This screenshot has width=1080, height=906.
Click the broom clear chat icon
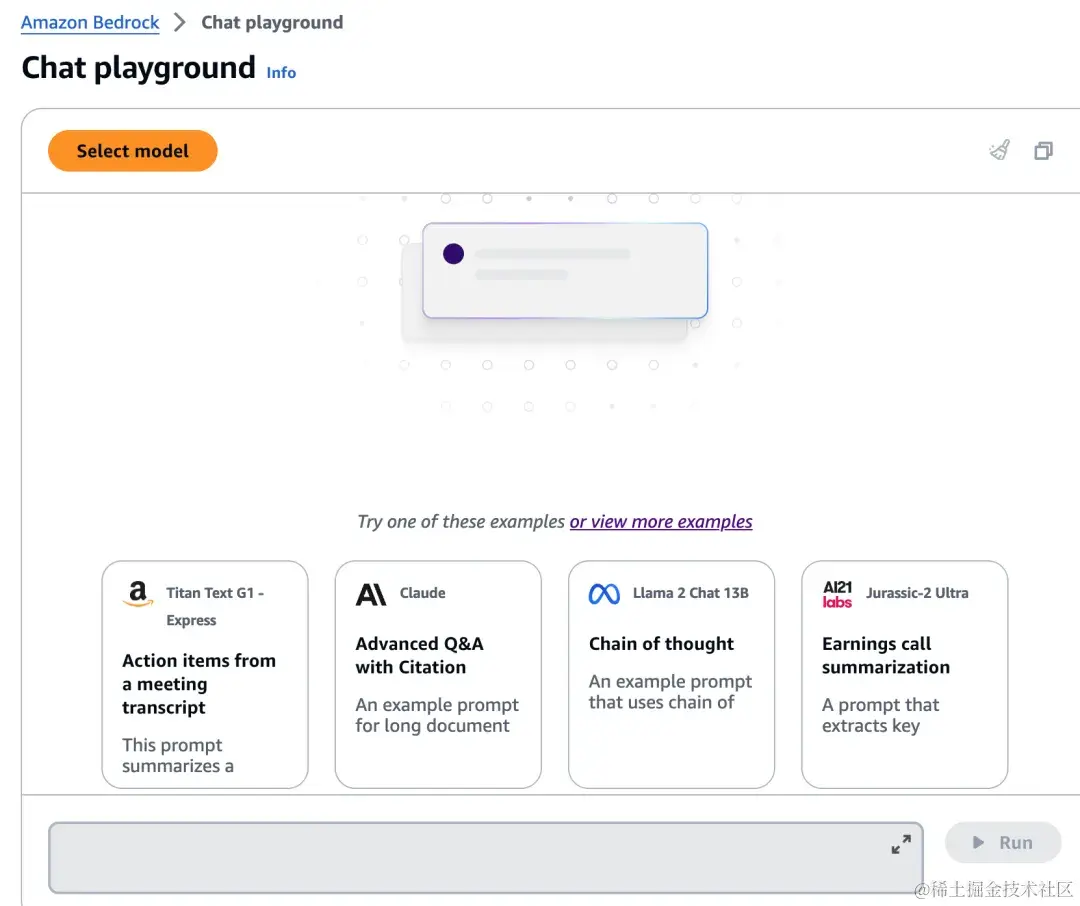[x=999, y=150]
